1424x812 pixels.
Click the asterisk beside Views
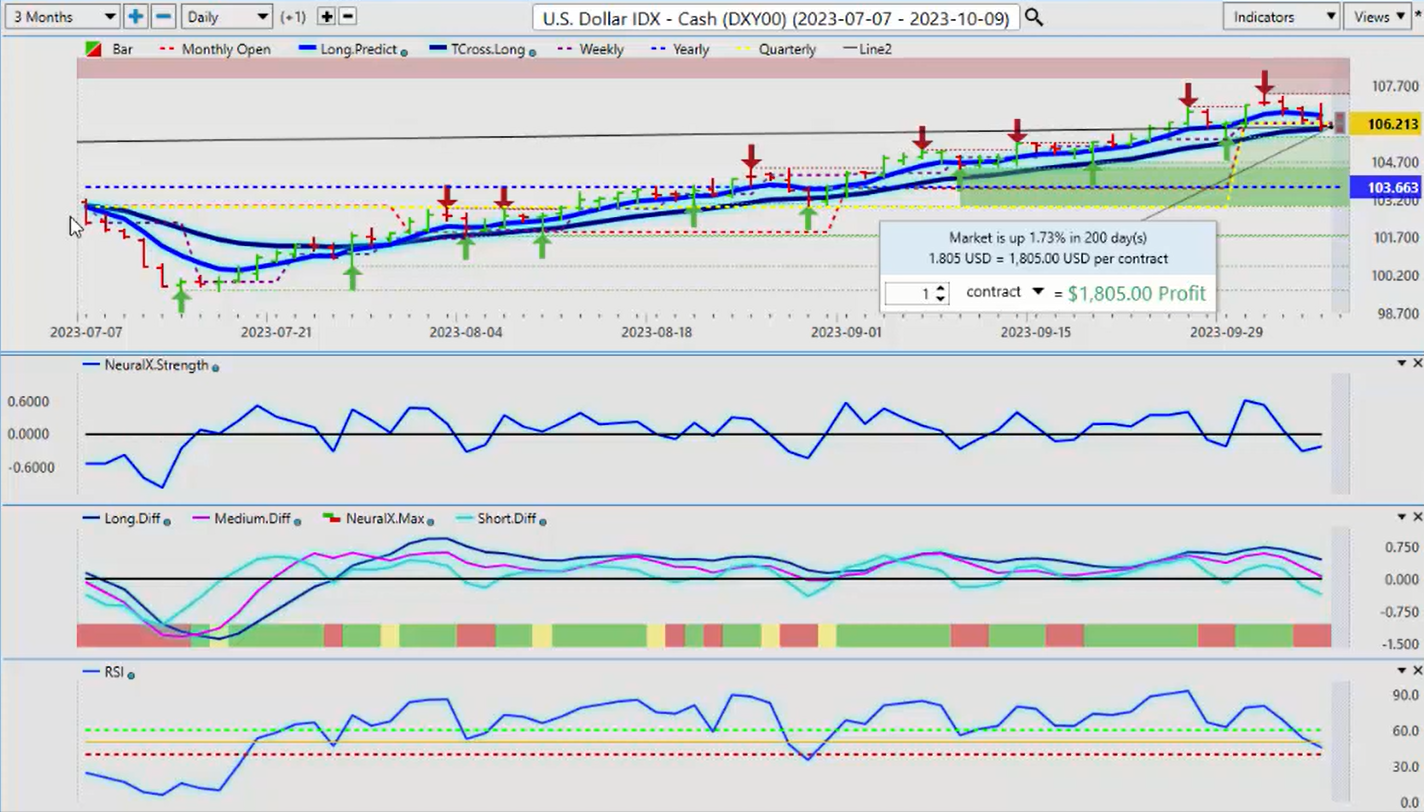[1416, 16]
